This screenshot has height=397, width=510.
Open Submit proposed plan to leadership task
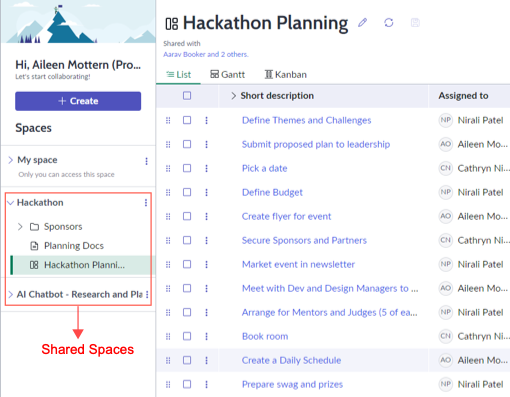[x=316, y=144]
